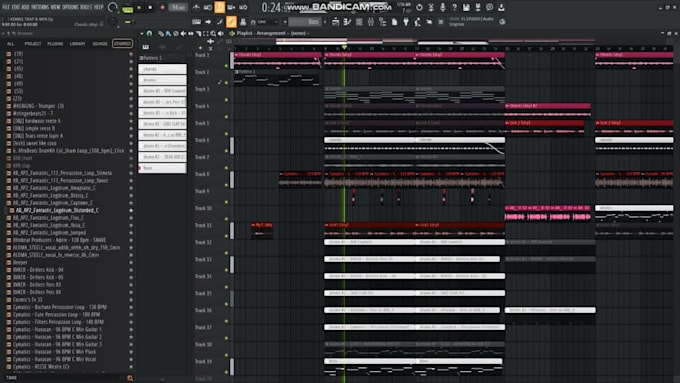Open the PATTERNS menu
Viewport: 680px width, 383px height.
(39, 7)
